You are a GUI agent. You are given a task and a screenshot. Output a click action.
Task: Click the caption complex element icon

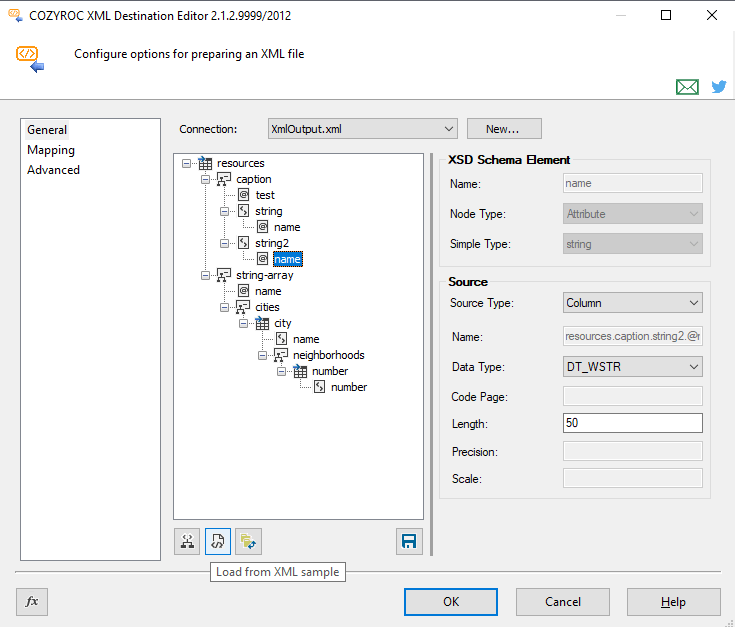[x=224, y=179]
